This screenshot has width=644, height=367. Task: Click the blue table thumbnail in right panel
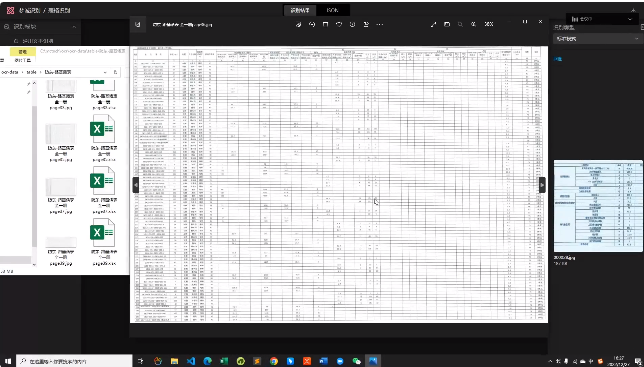coord(598,206)
